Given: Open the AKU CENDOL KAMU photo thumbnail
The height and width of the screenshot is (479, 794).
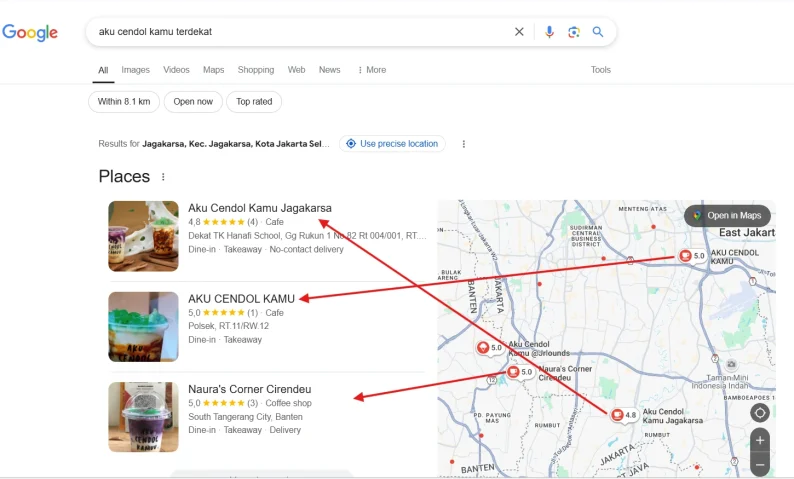Looking at the screenshot, I should (x=143, y=327).
